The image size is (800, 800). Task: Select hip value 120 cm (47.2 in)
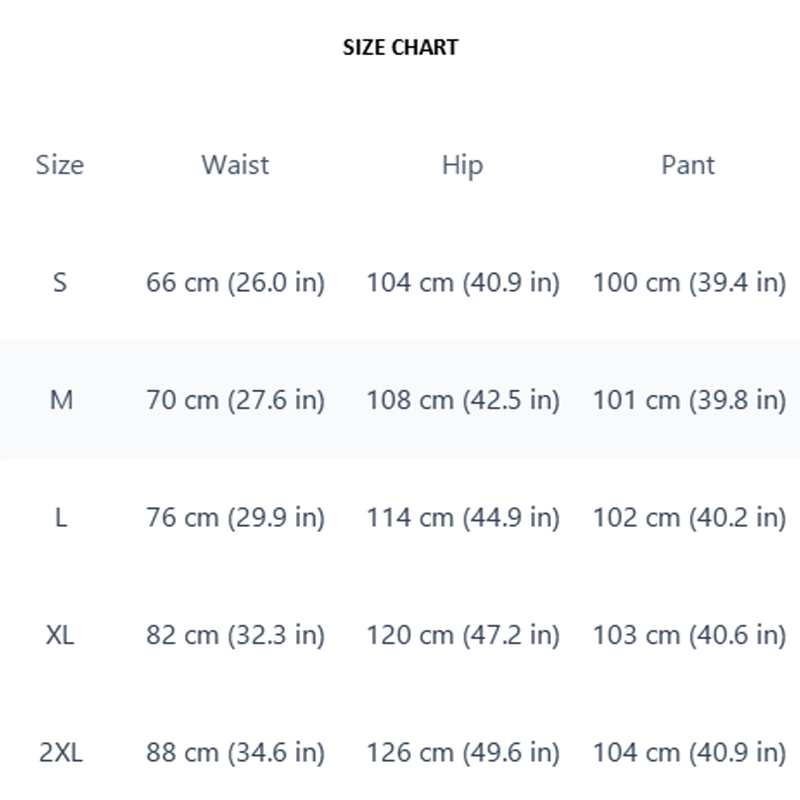463,635
